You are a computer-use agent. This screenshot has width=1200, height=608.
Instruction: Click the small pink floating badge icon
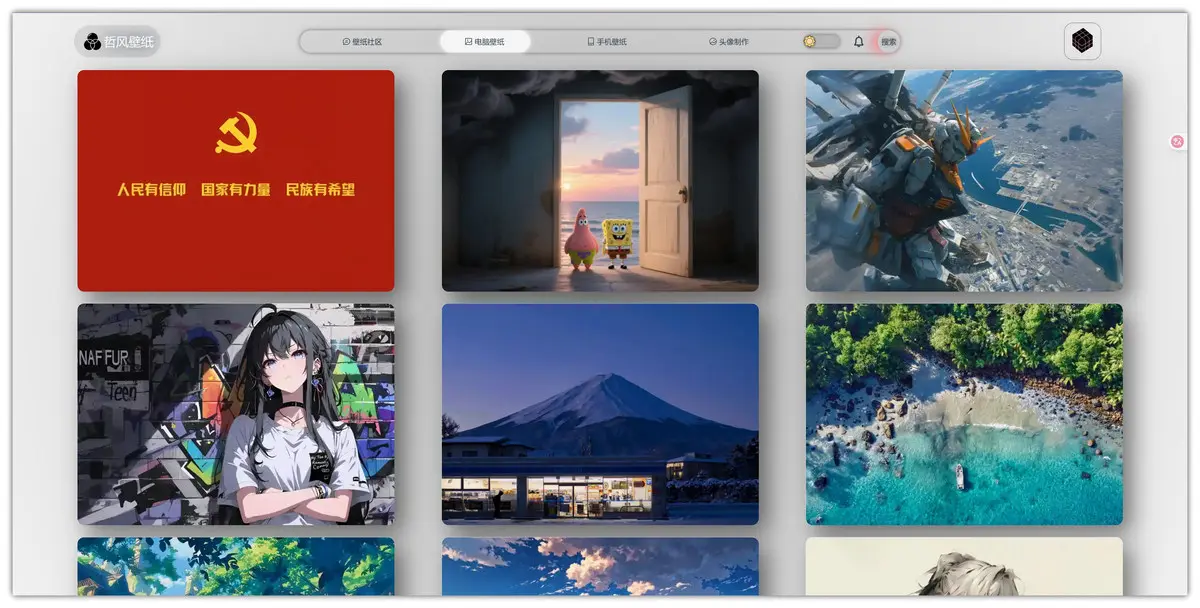click(x=1177, y=141)
